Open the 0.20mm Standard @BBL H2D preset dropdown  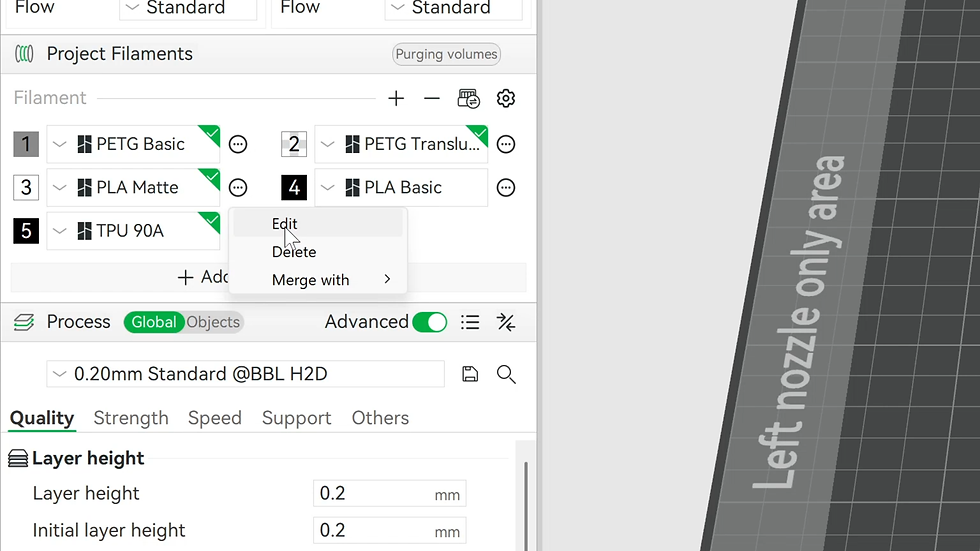click(245, 374)
